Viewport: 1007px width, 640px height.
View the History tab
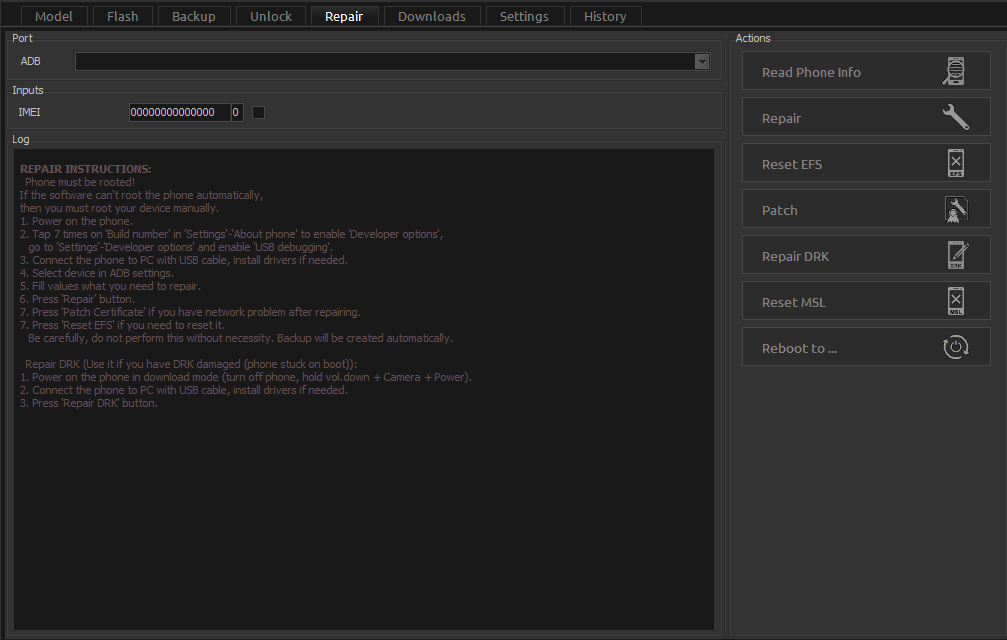point(605,16)
